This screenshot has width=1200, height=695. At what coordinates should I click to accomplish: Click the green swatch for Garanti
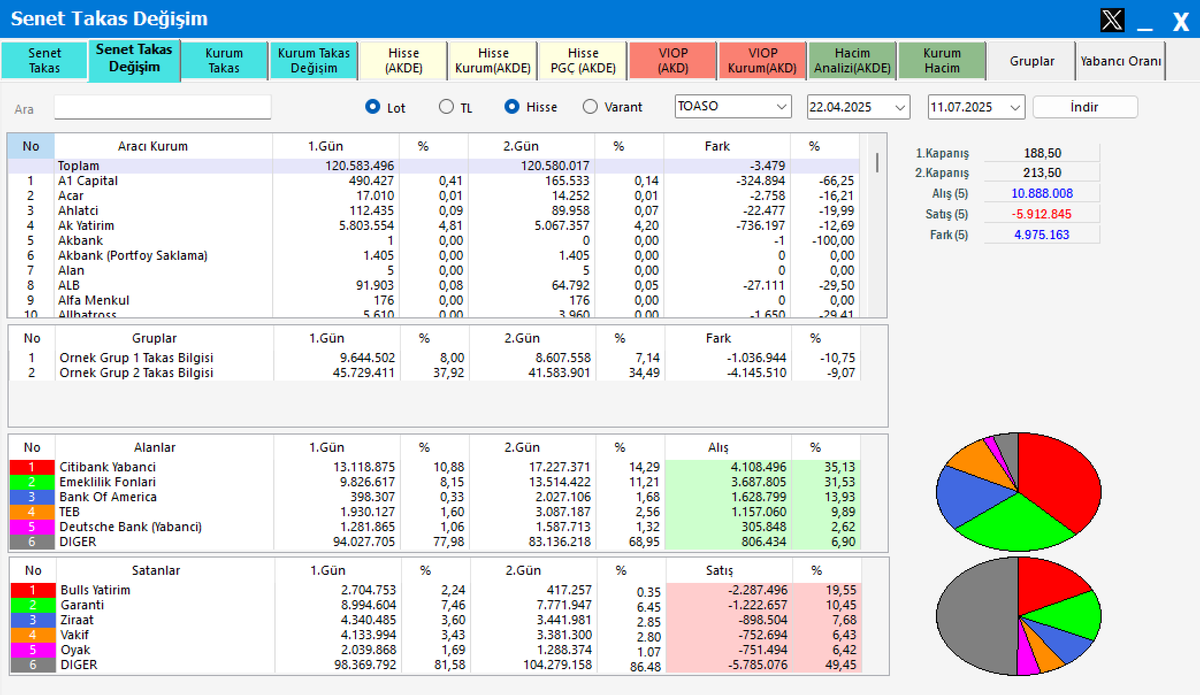pos(32,605)
